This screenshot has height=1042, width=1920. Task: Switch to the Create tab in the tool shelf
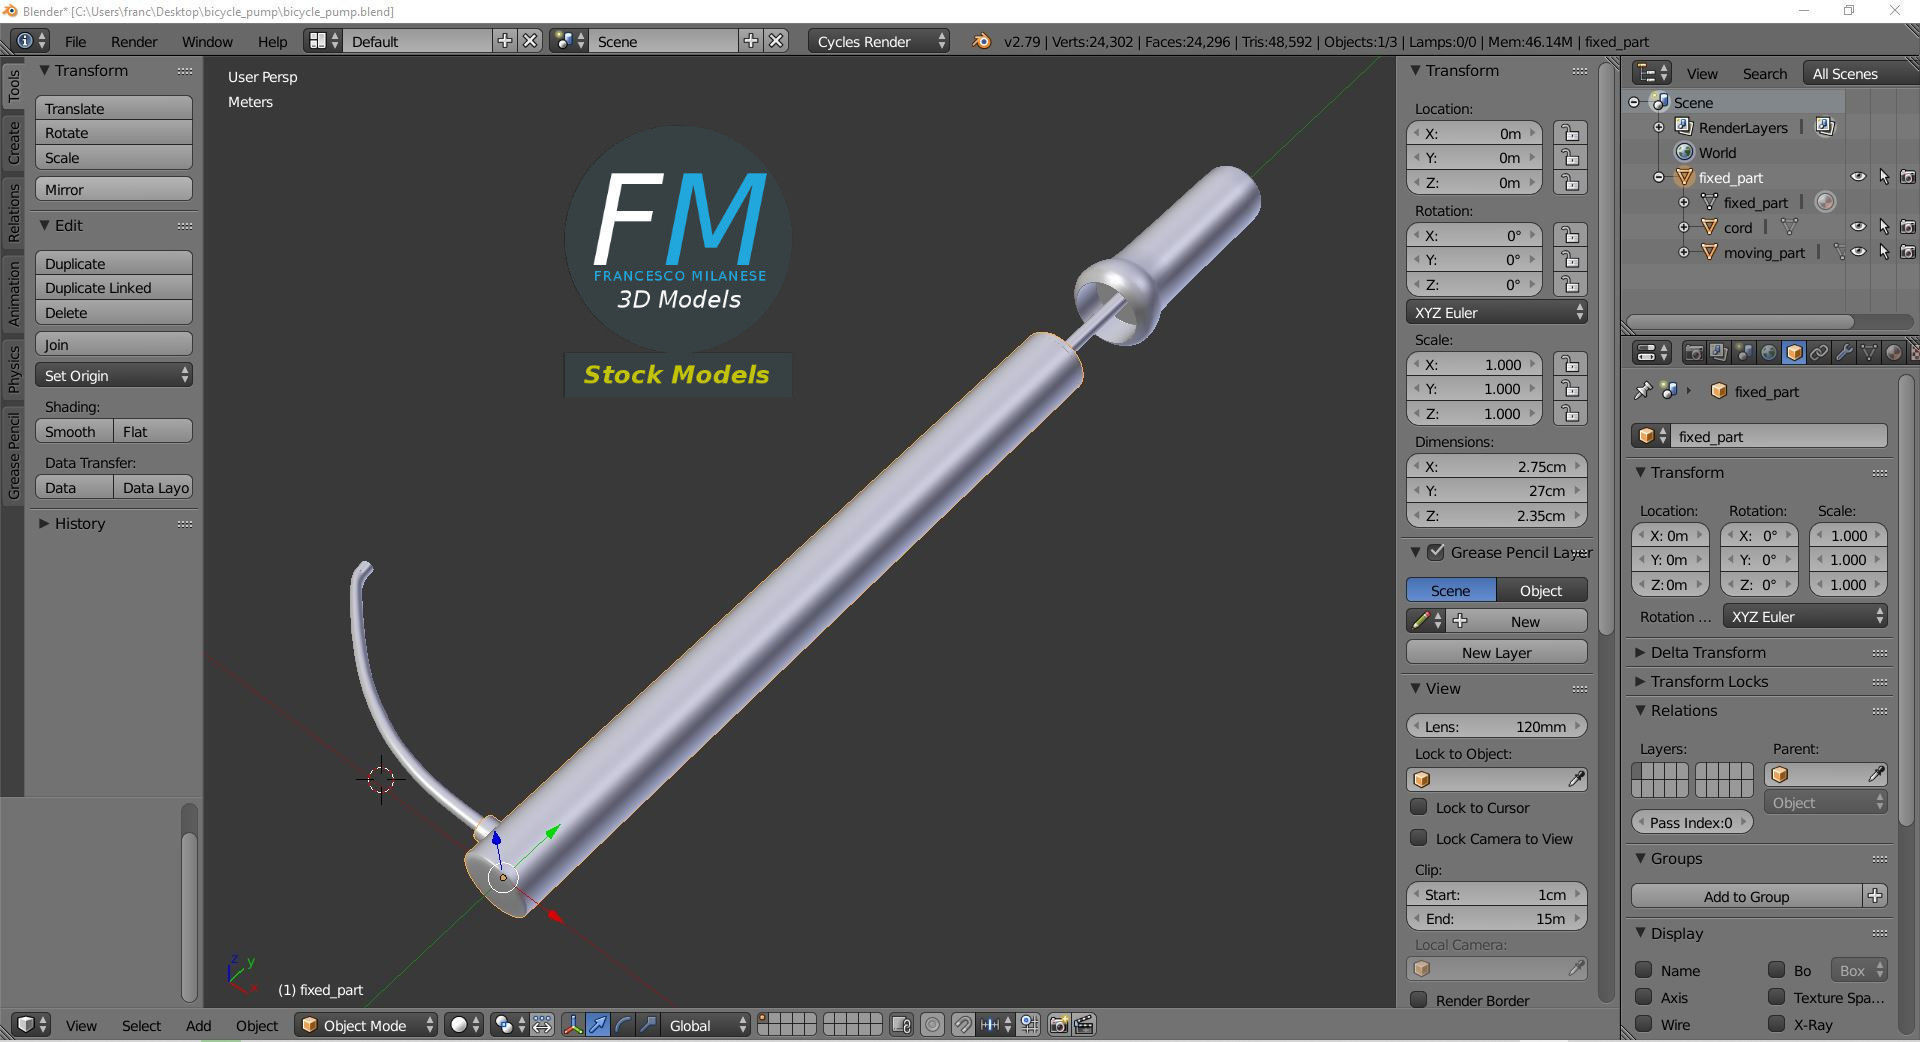point(13,142)
